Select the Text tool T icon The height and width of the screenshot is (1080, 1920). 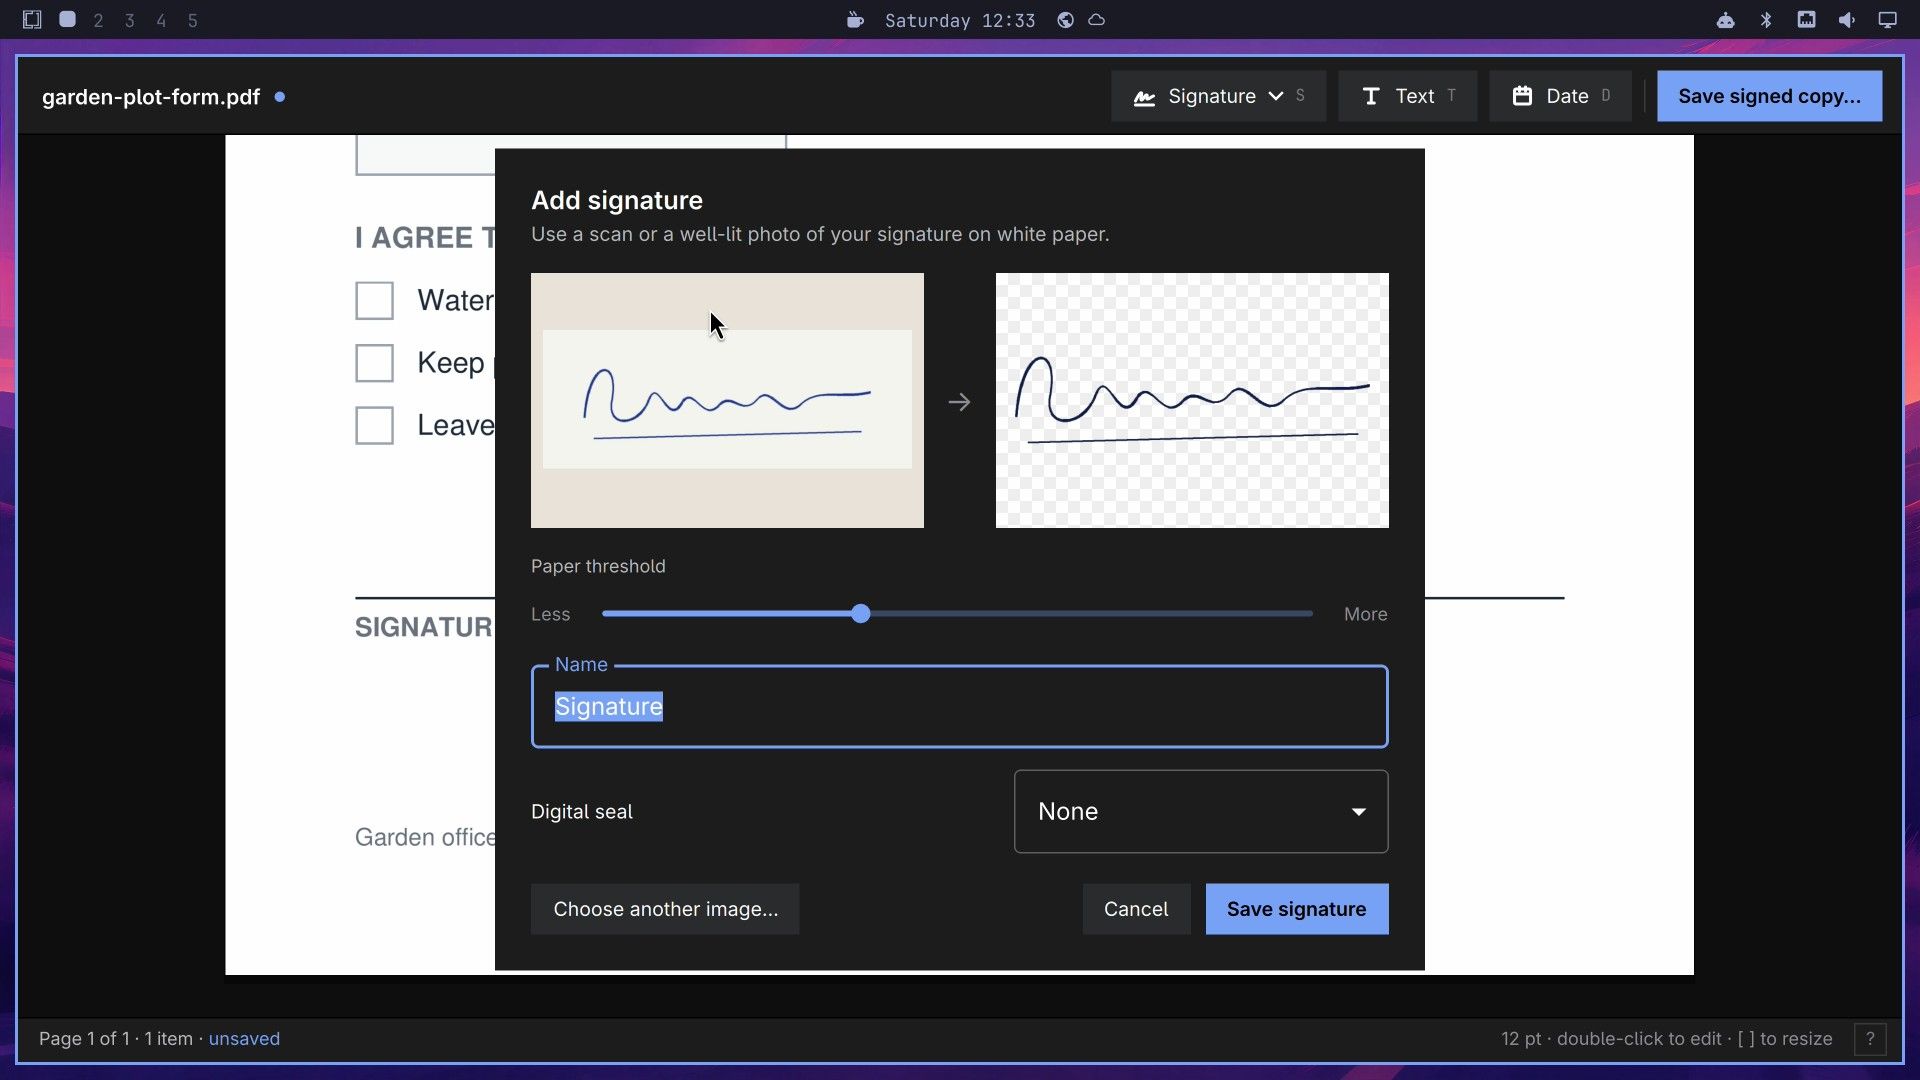point(1371,96)
